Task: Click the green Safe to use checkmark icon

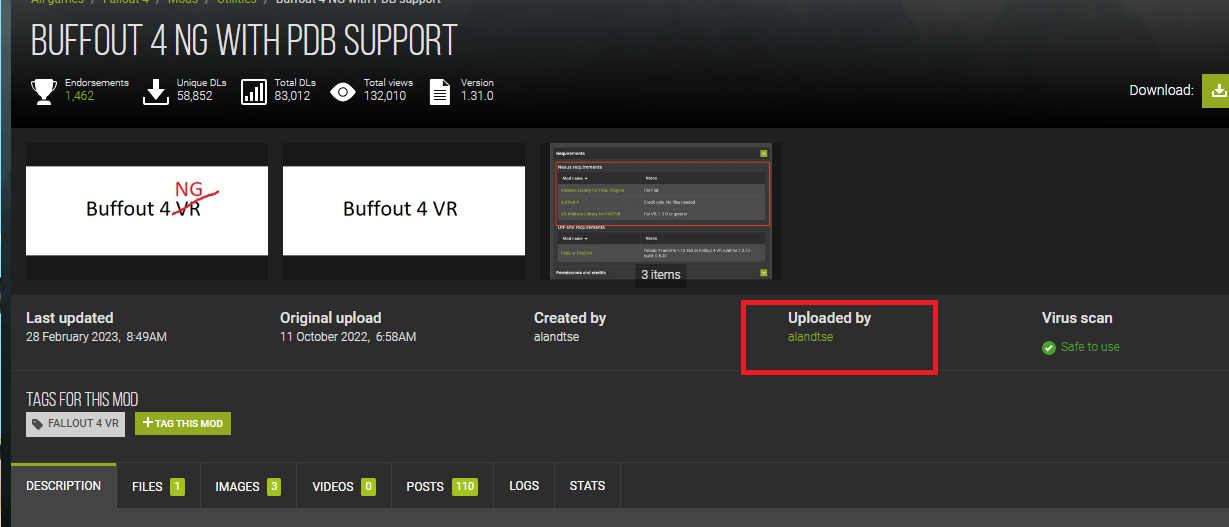Action: click(1049, 348)
